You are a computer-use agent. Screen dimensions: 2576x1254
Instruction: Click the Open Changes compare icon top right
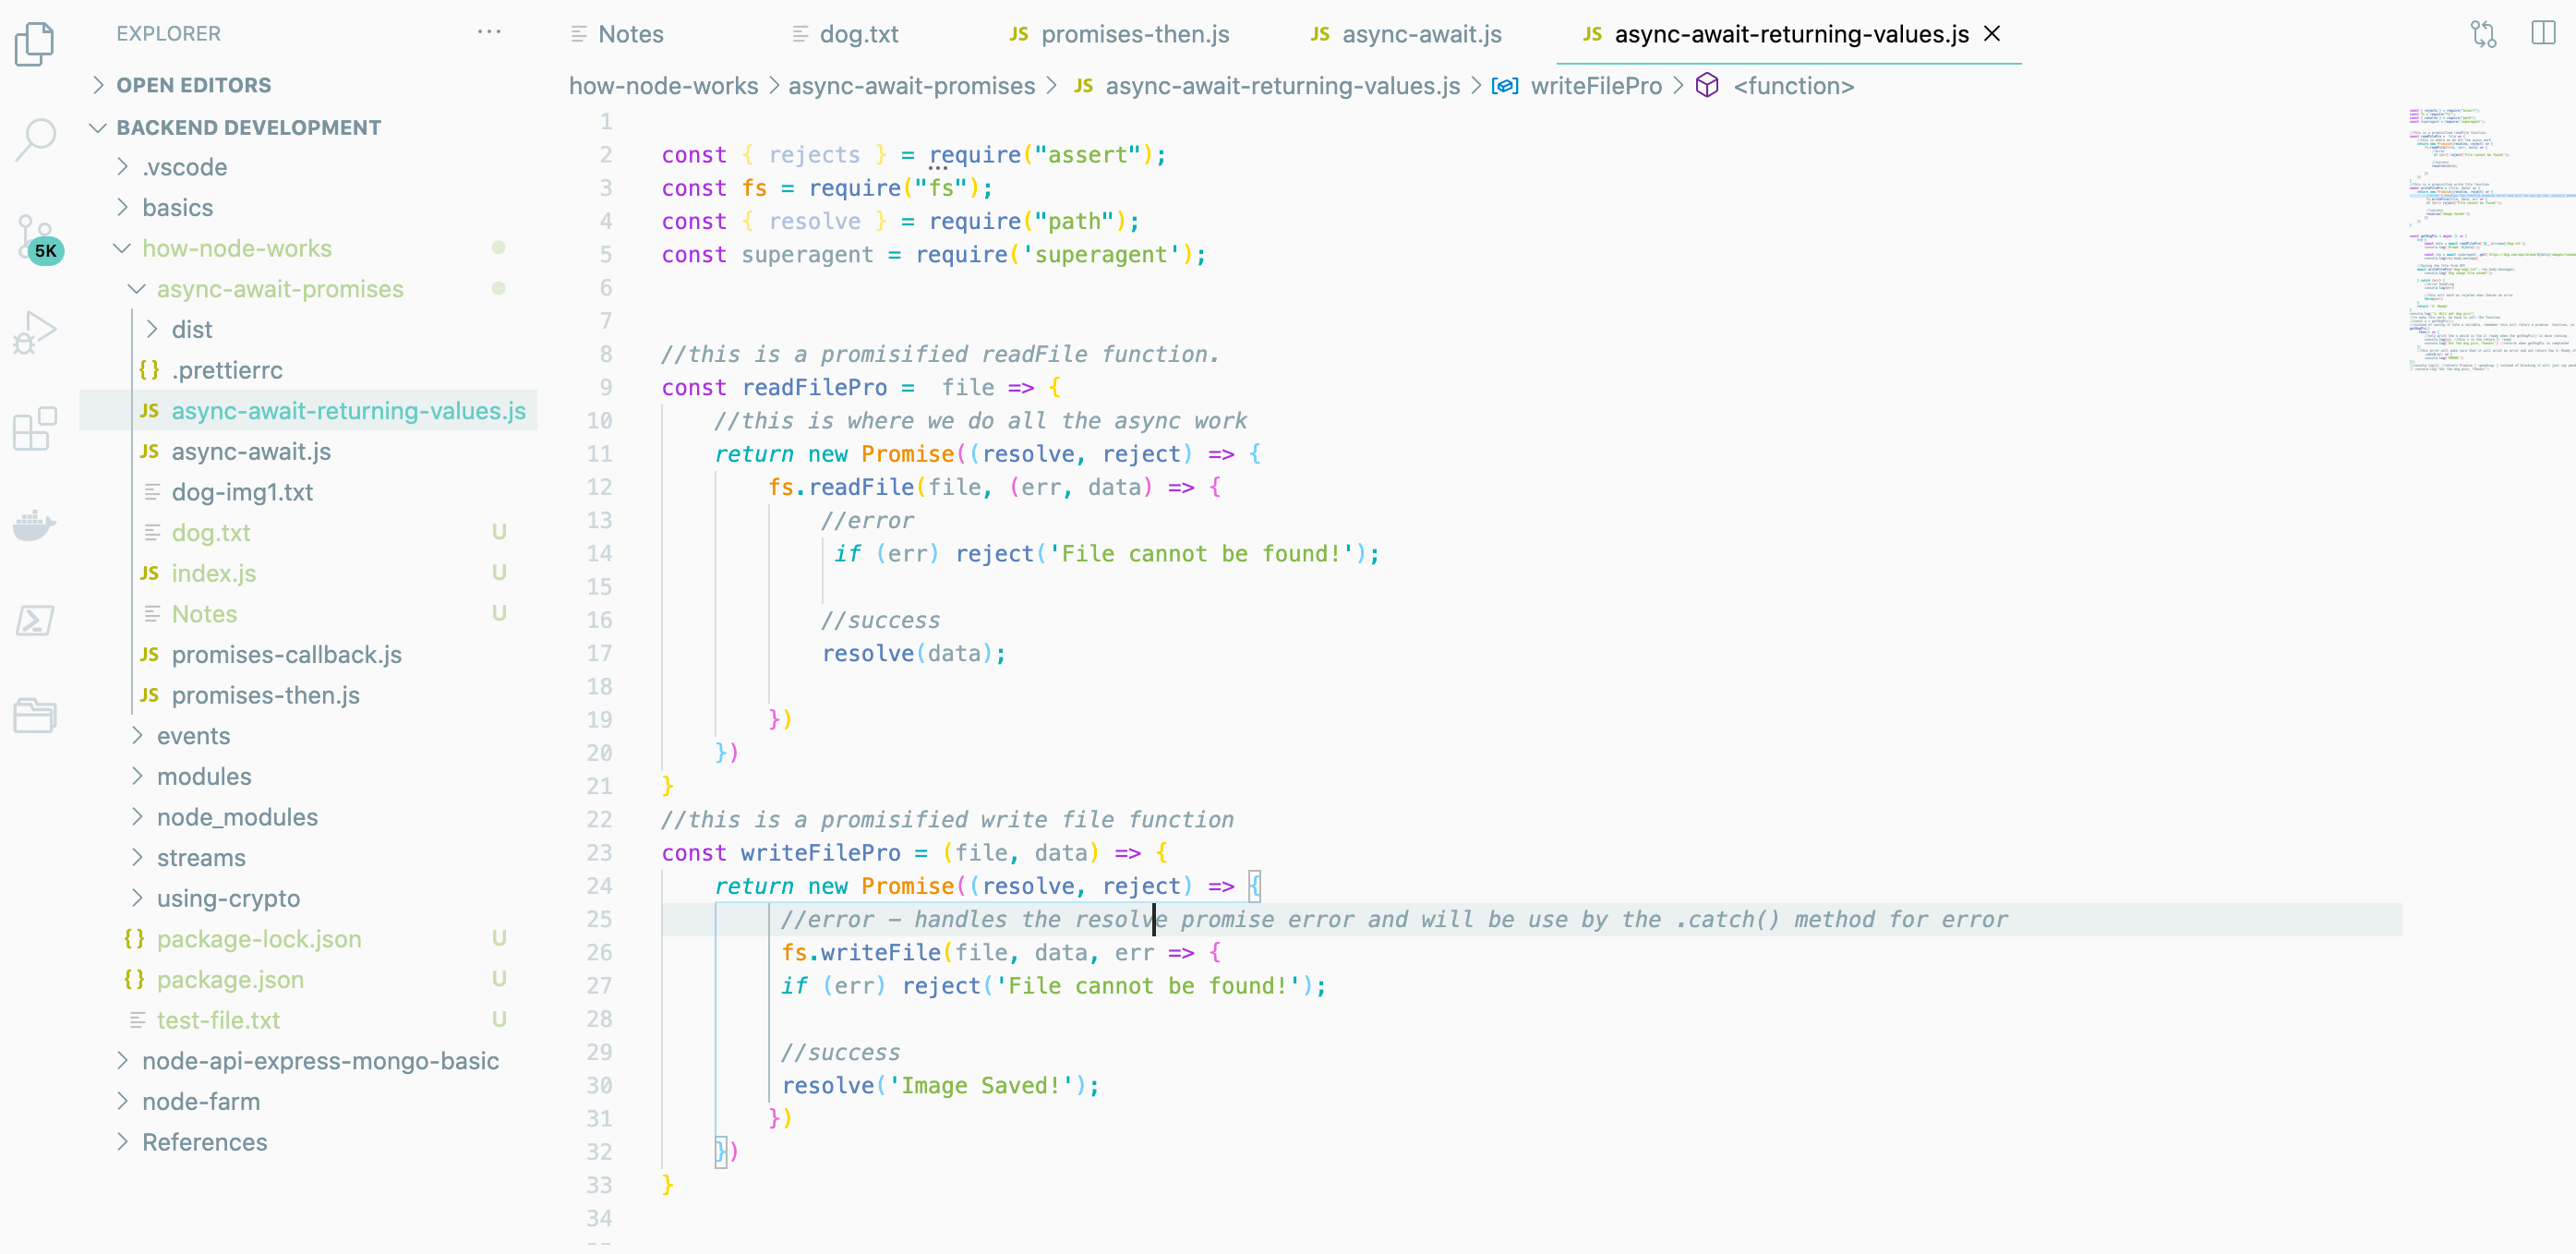2484,33
